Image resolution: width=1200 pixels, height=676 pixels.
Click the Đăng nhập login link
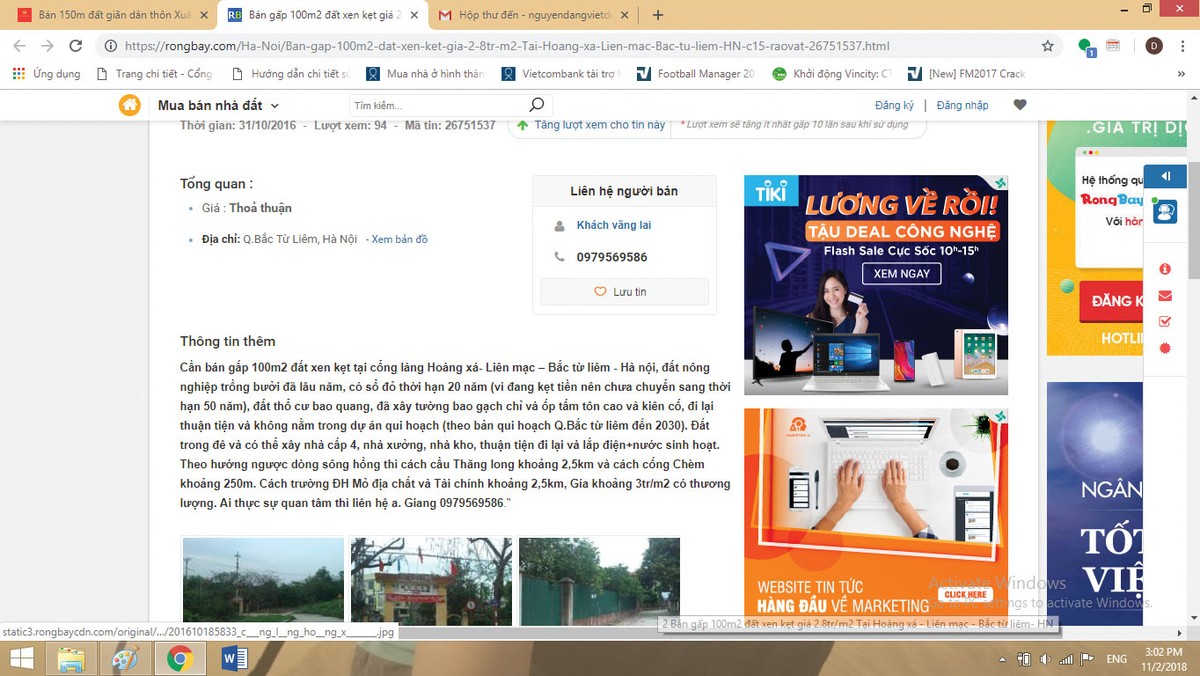click(x=962, y=105)
